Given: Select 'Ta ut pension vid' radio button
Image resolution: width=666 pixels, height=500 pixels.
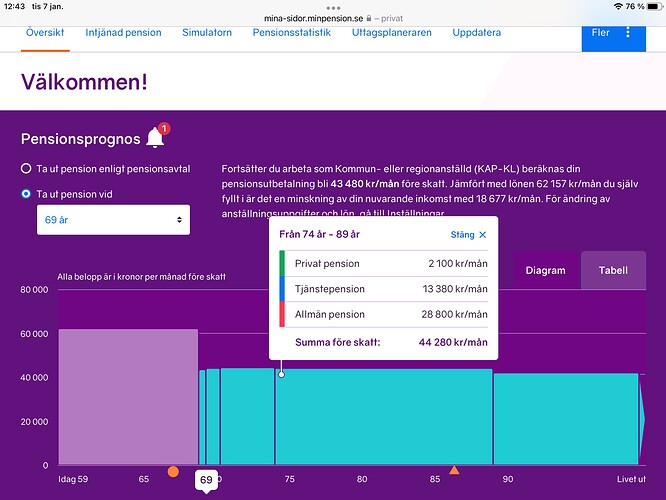Looking at the screenshot, I should 26,194.
